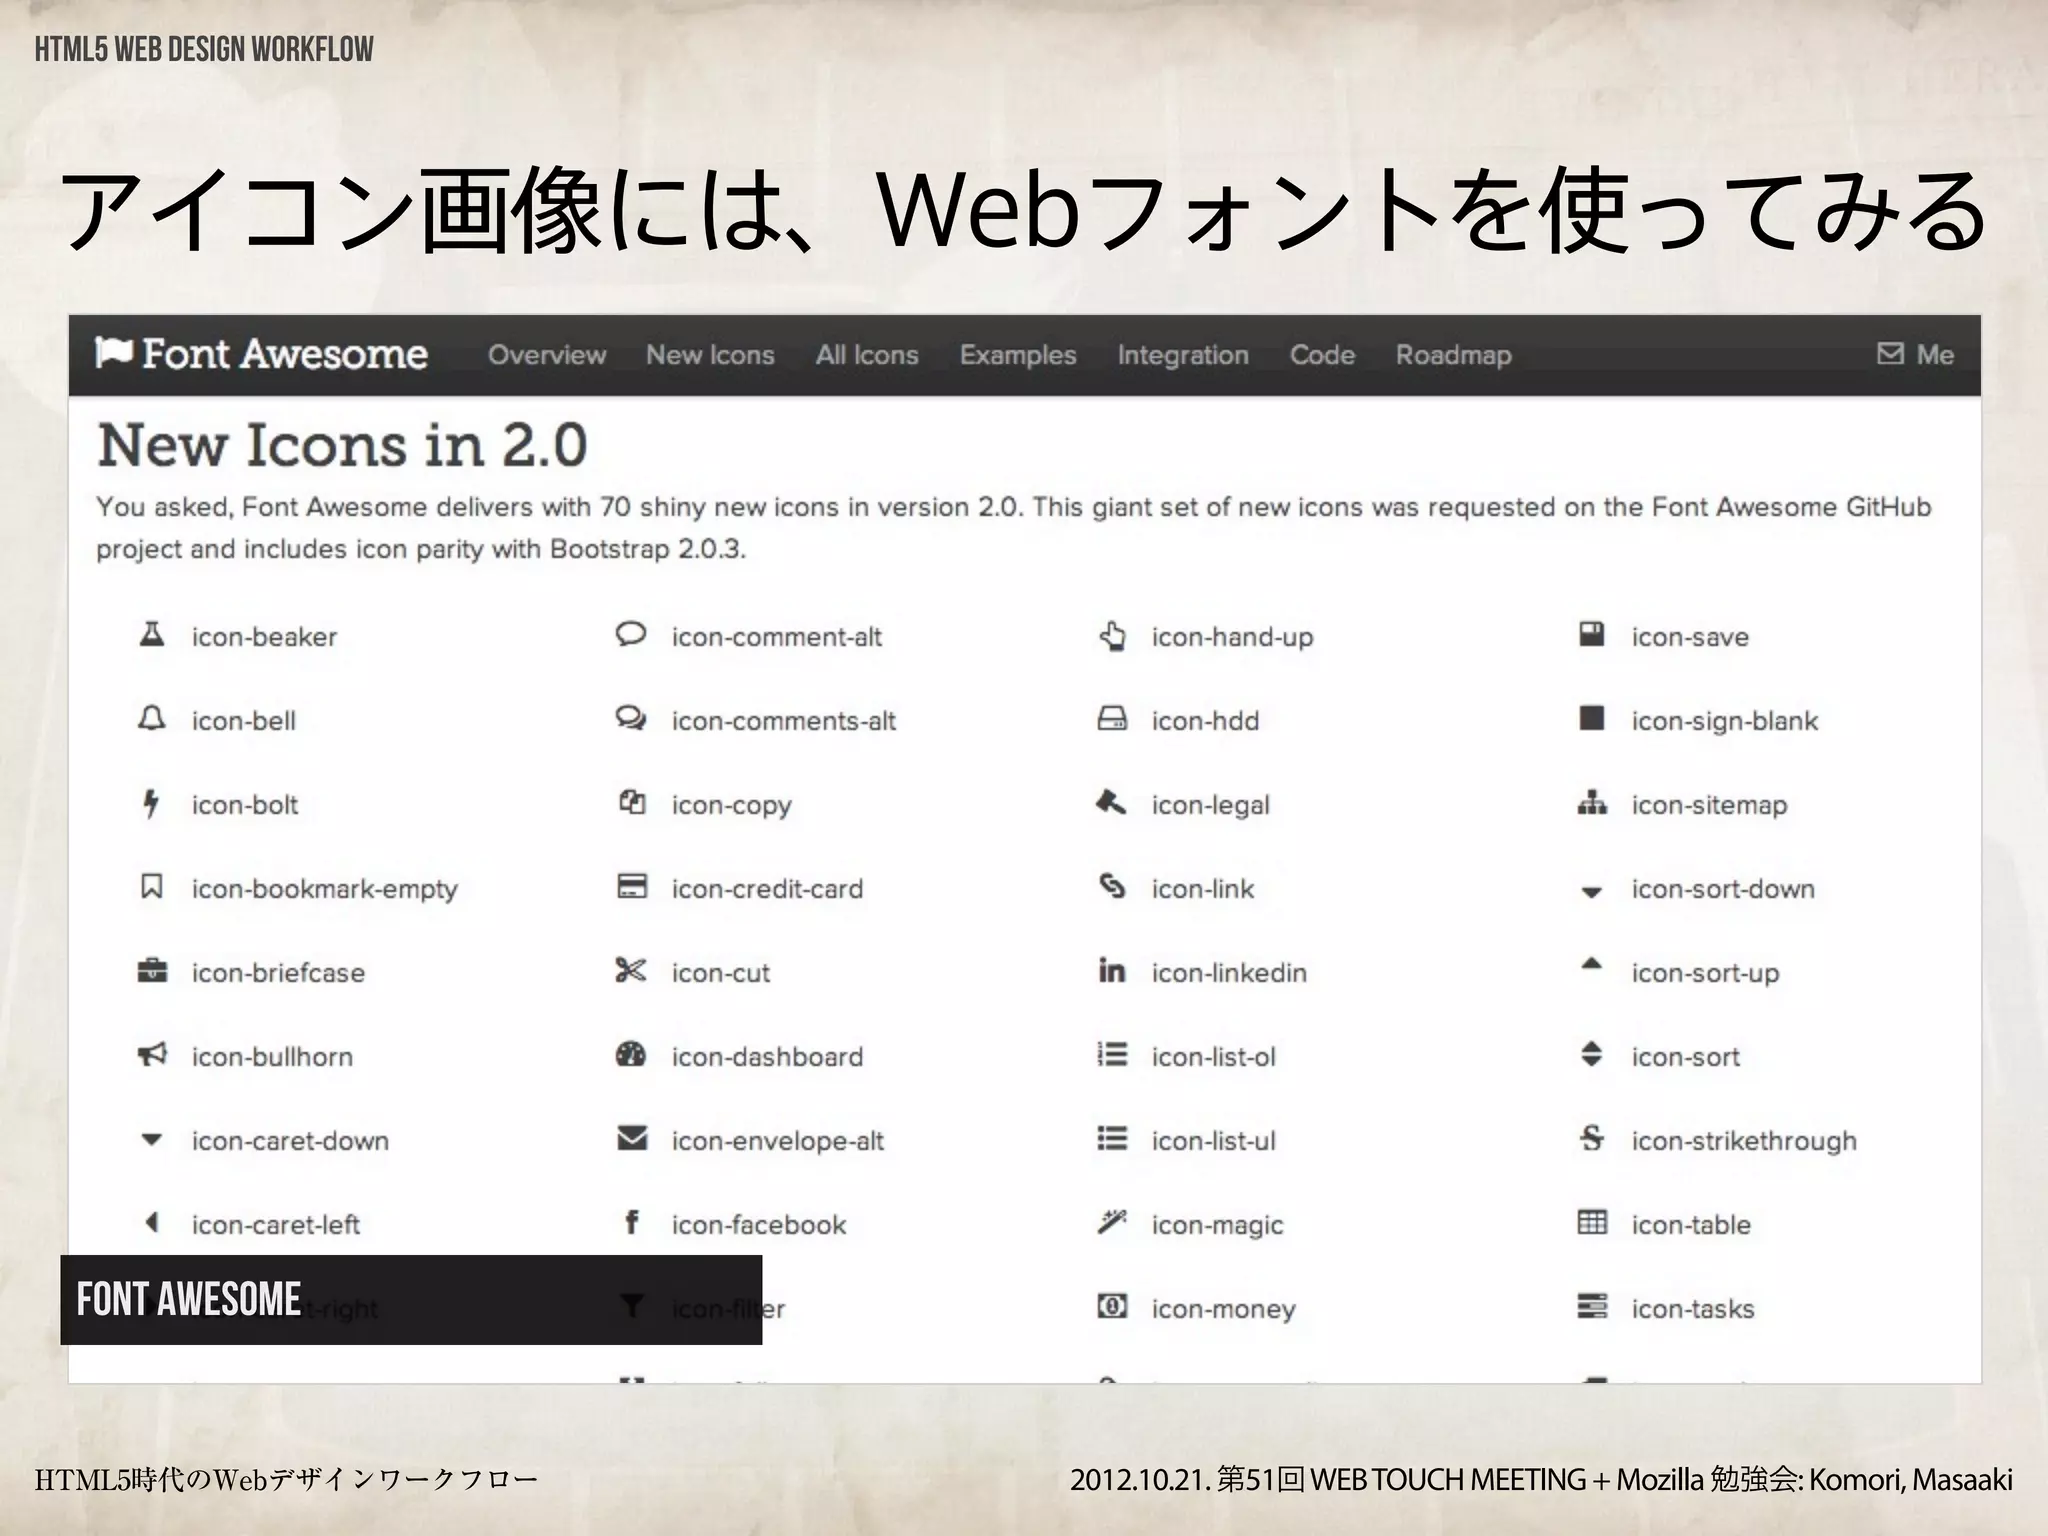Open the New Icons nav item
This screenshot has height=1536, width=2048.
(x=710, y=355)
